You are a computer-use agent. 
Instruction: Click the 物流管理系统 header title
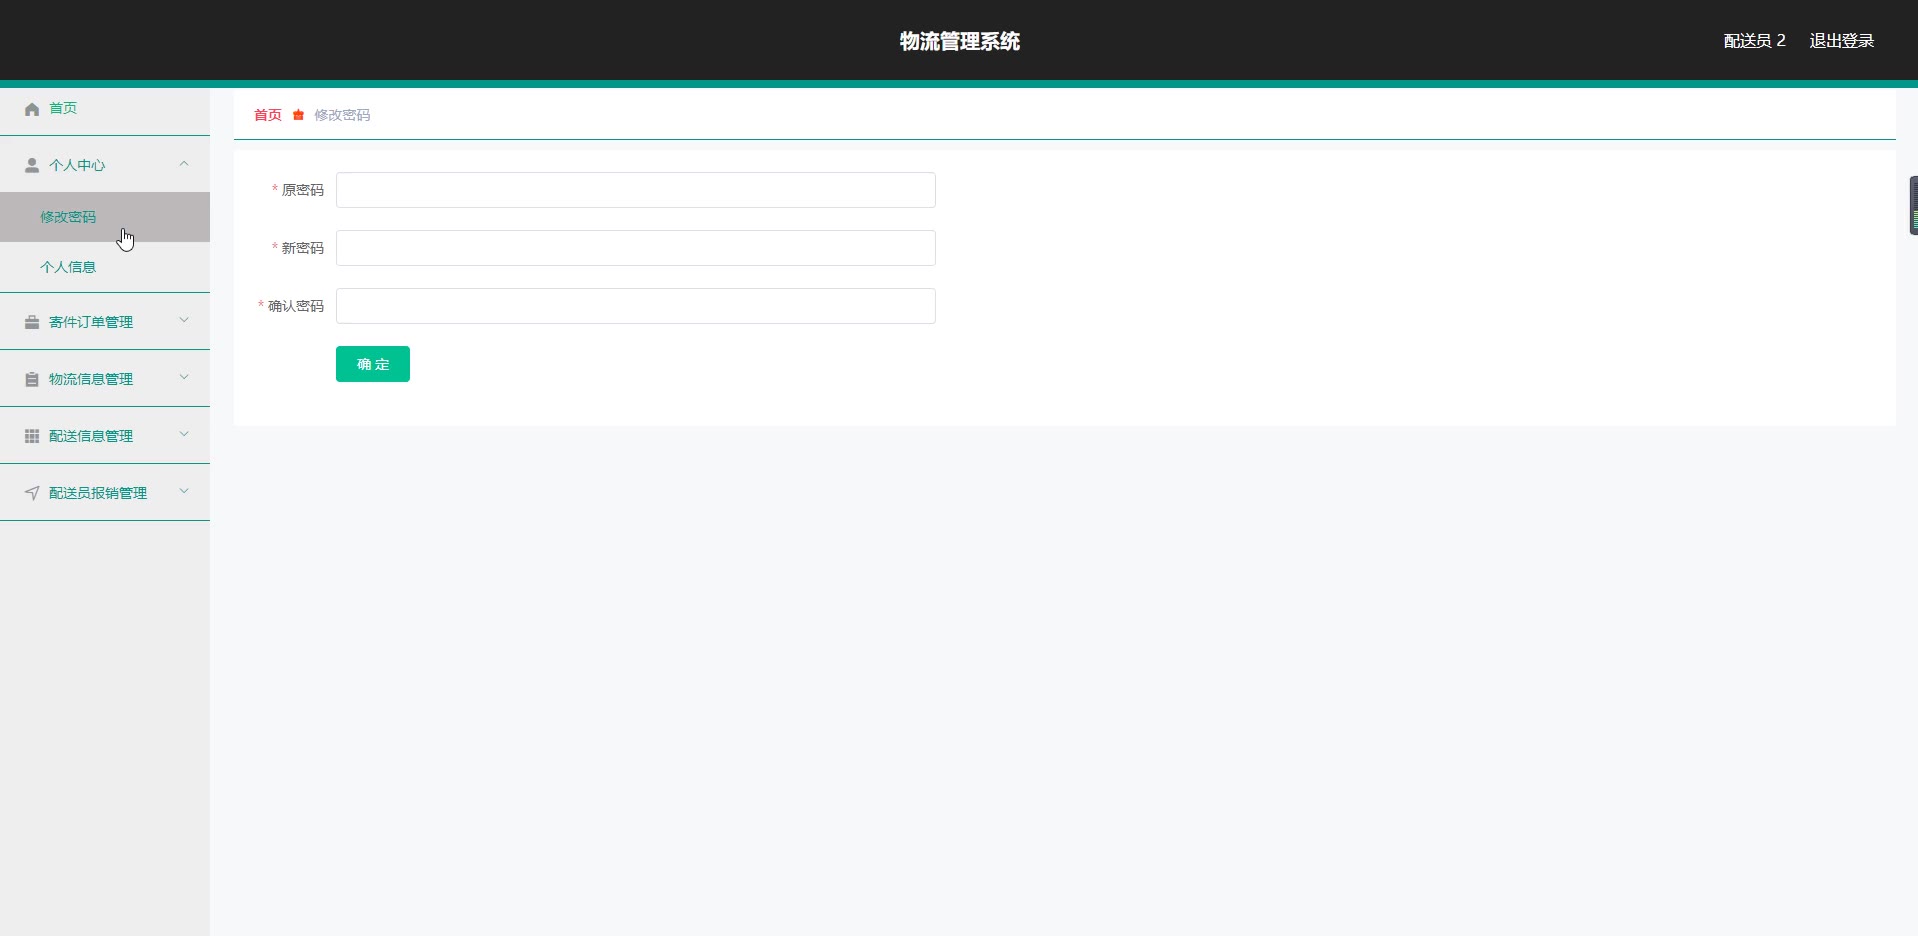960,41
